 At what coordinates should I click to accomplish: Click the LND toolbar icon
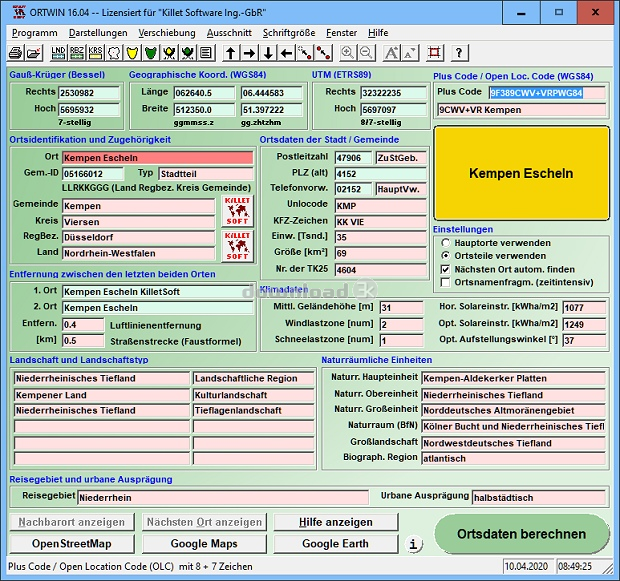[58, 53]
